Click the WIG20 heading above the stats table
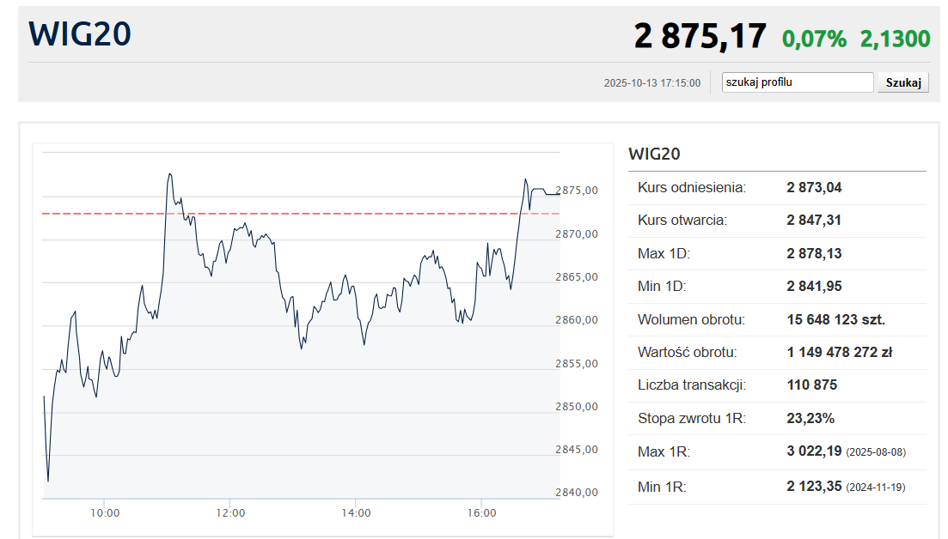The width and height of the screenshot is (948, 539). tap(654, 154)
